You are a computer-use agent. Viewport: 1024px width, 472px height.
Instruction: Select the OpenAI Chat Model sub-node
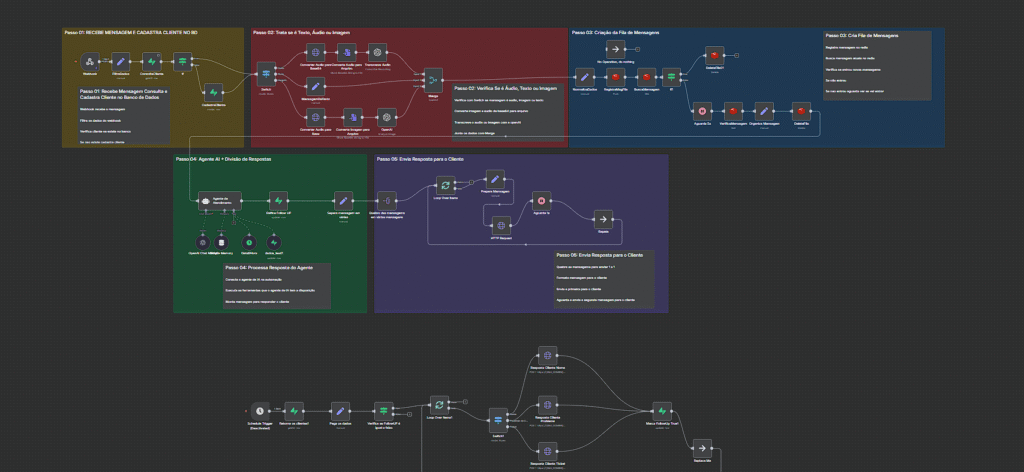(x=203, y=242)
